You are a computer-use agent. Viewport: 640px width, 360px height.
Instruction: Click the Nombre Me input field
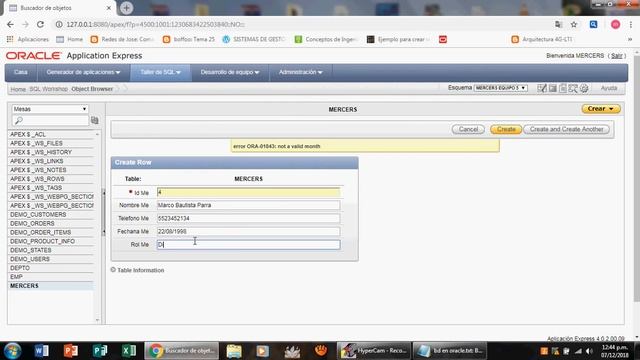point(248,205)
